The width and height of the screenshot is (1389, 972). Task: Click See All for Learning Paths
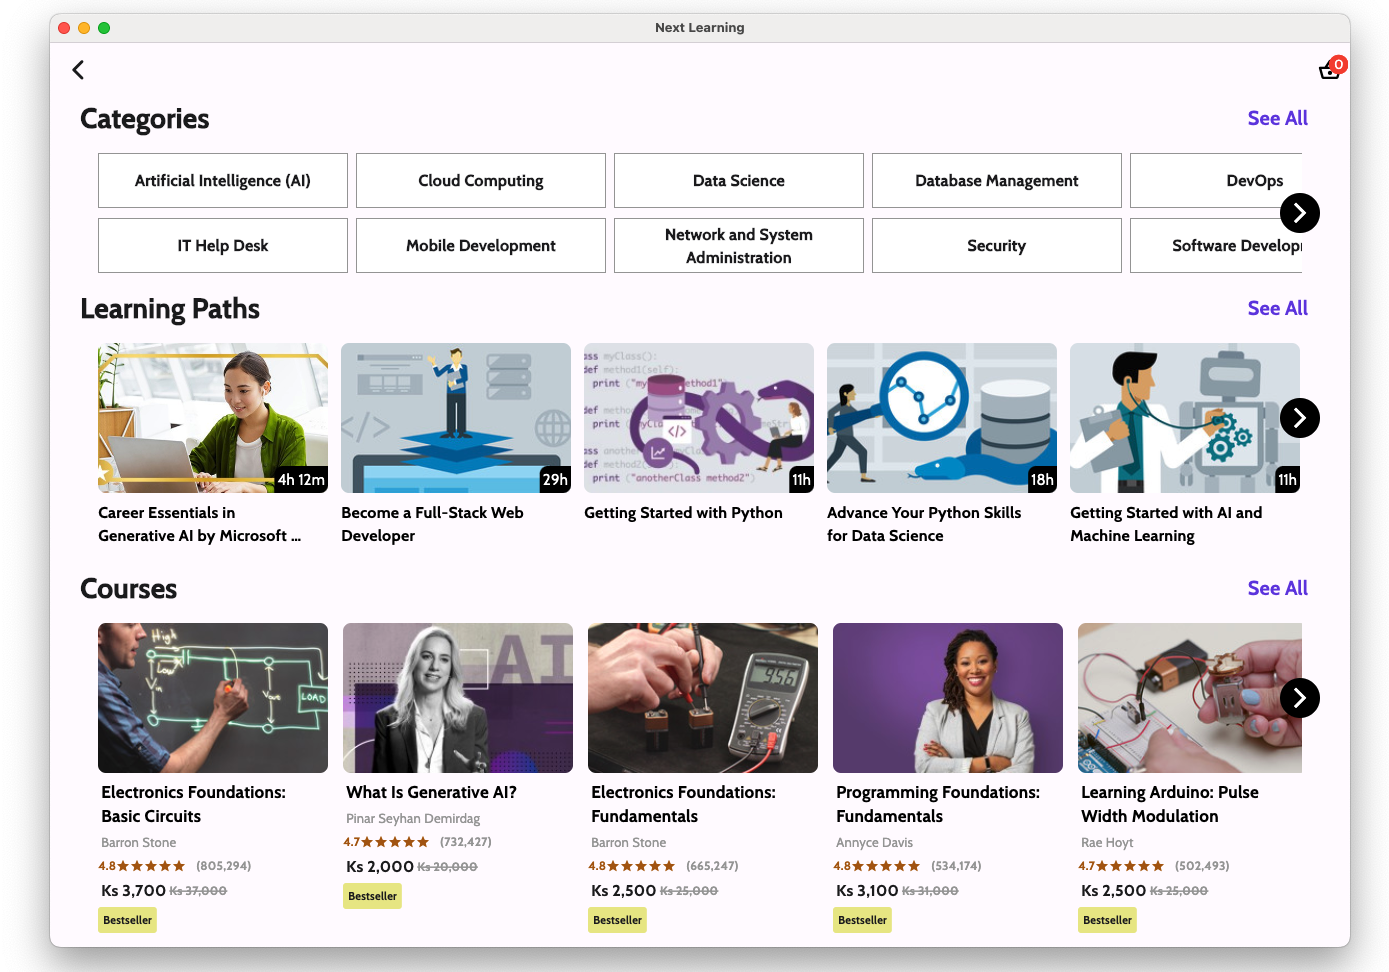click(x=1277, y=308)
